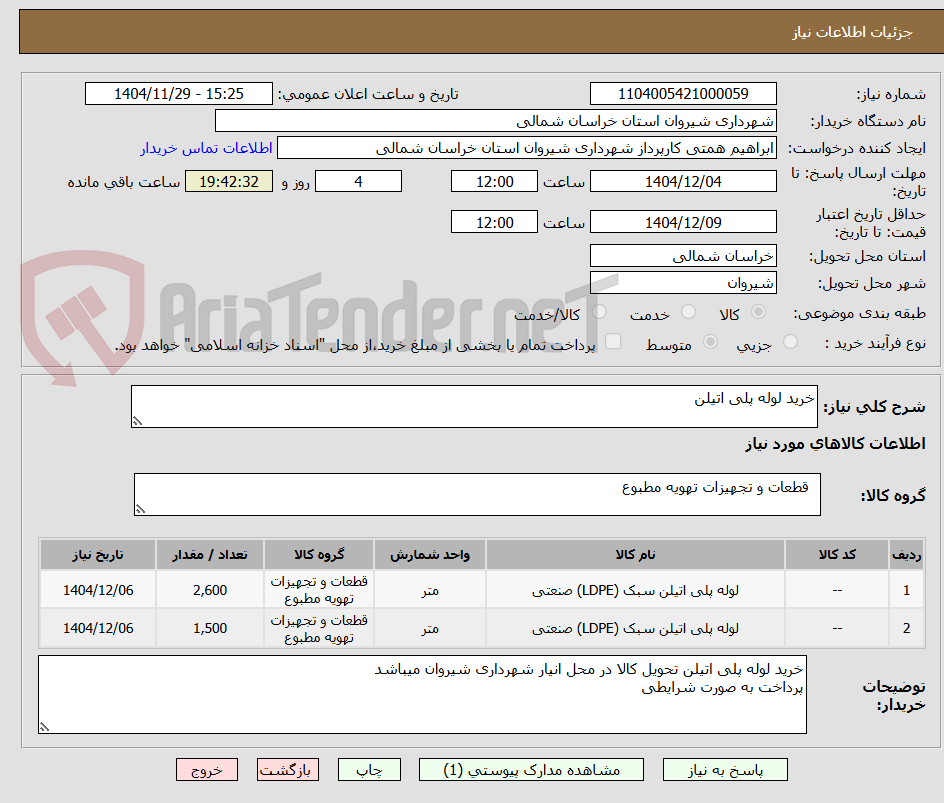Click the گروه کالا table column header

[x=319, y=554]
